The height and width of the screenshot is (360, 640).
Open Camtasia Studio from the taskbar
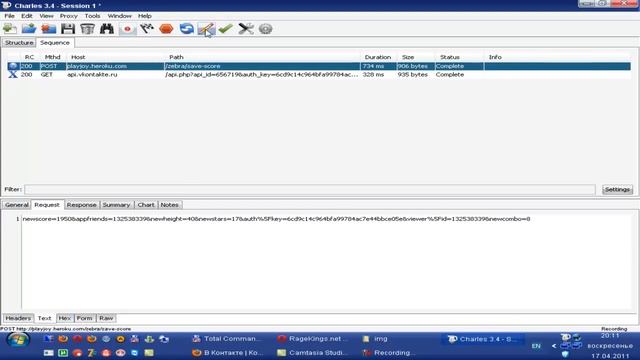312,353
